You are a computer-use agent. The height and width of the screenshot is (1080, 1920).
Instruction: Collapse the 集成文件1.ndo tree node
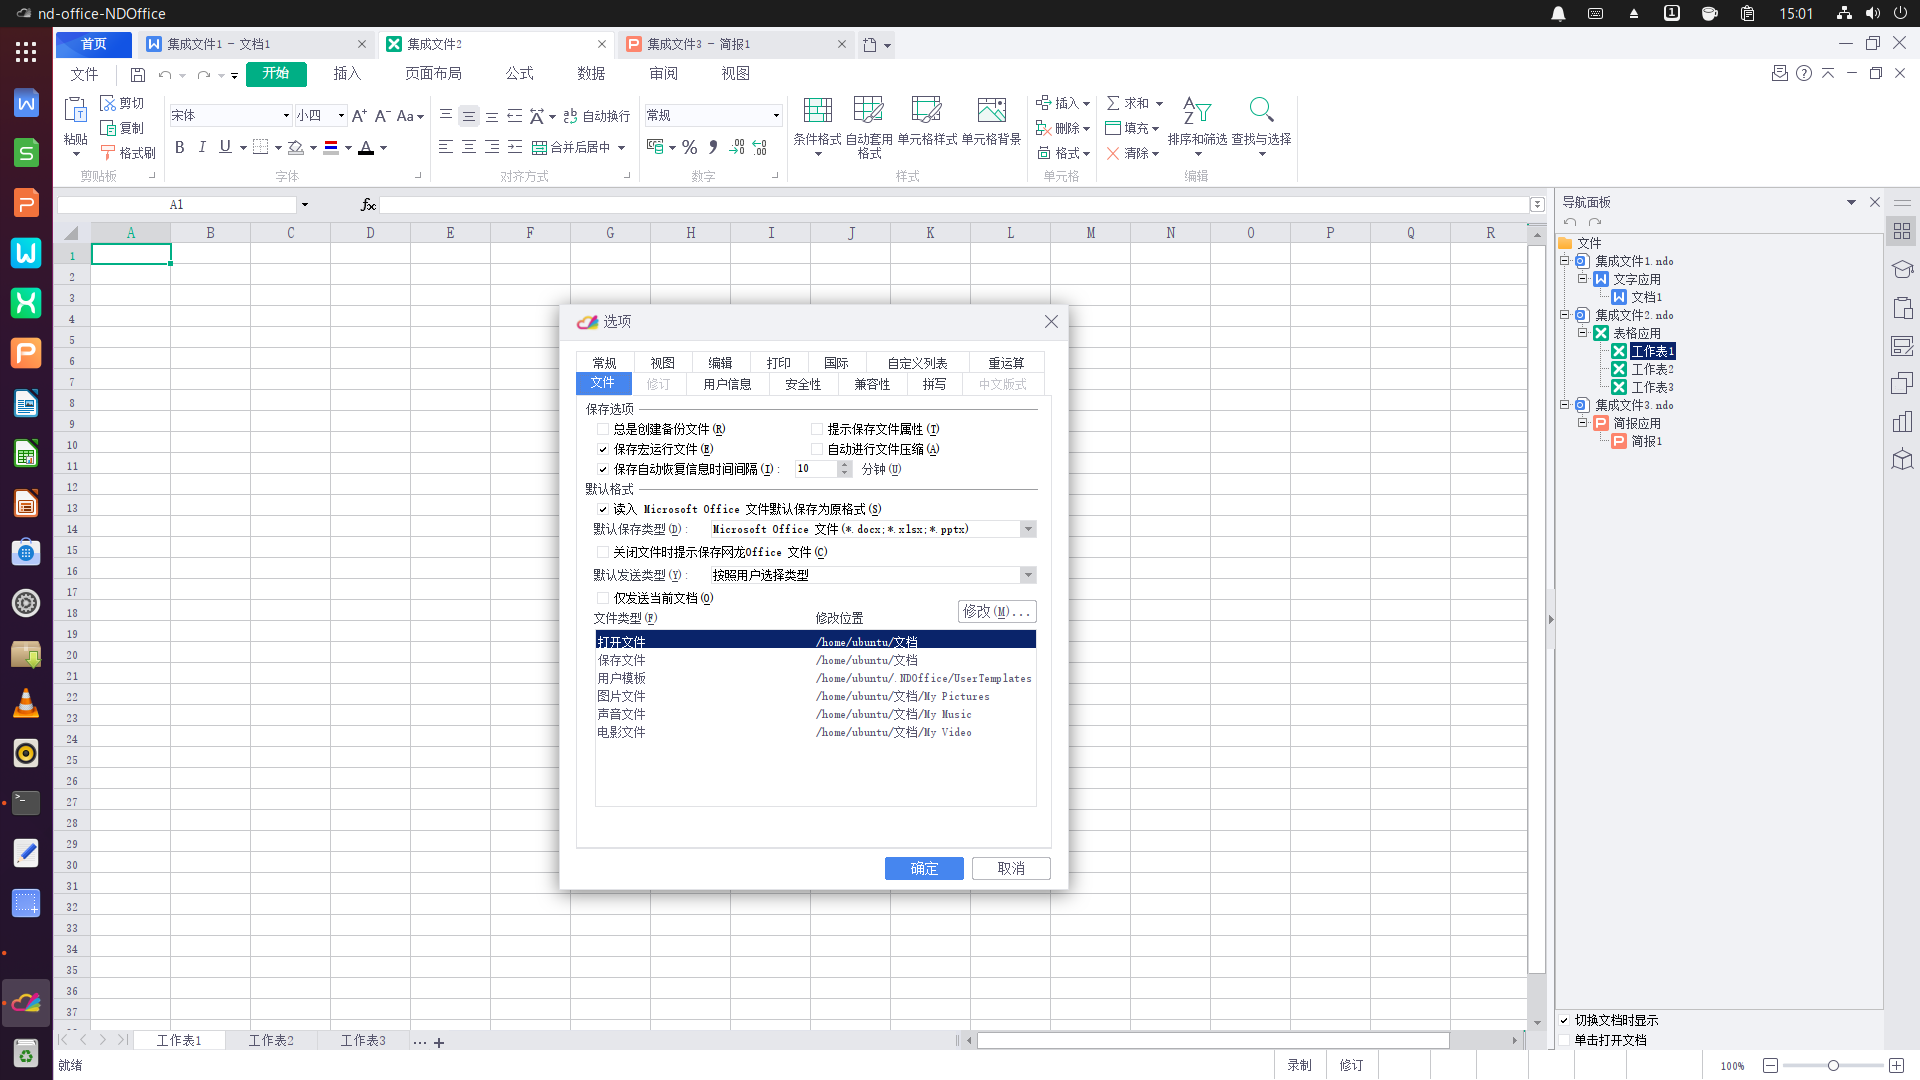(1565, 261)
